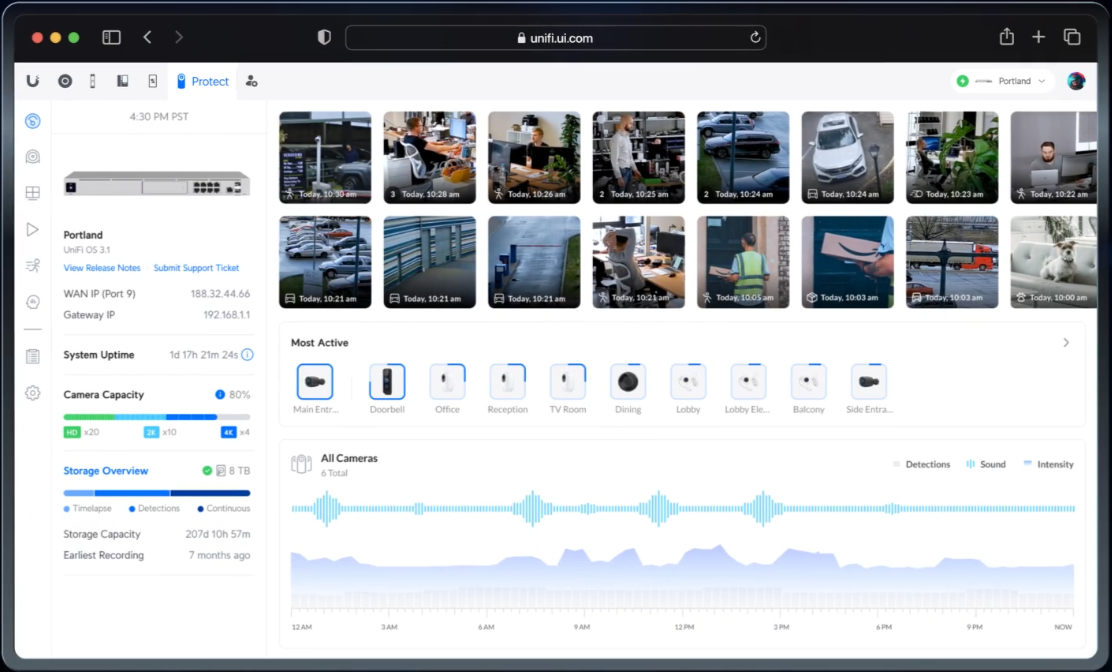Image resolution: width=1112 pixels, height=672 pixels.
Task: Select the Doorbell camera icon
Action: pos(387,381)
